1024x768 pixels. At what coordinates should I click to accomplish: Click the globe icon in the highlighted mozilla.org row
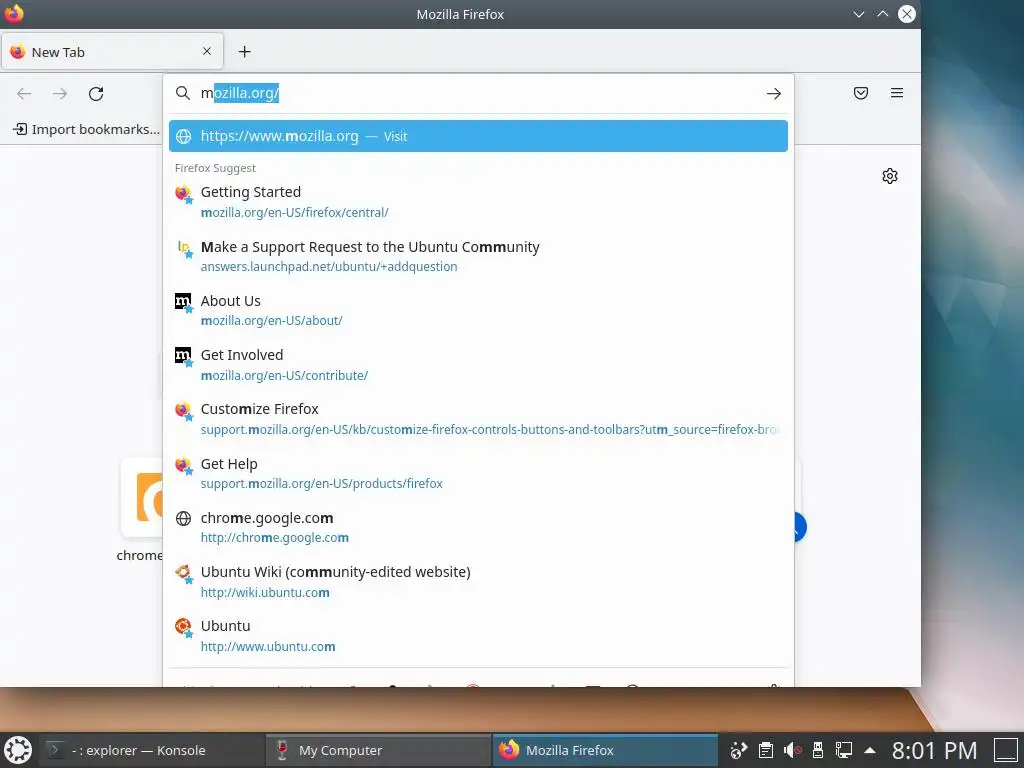click(184, 136)
